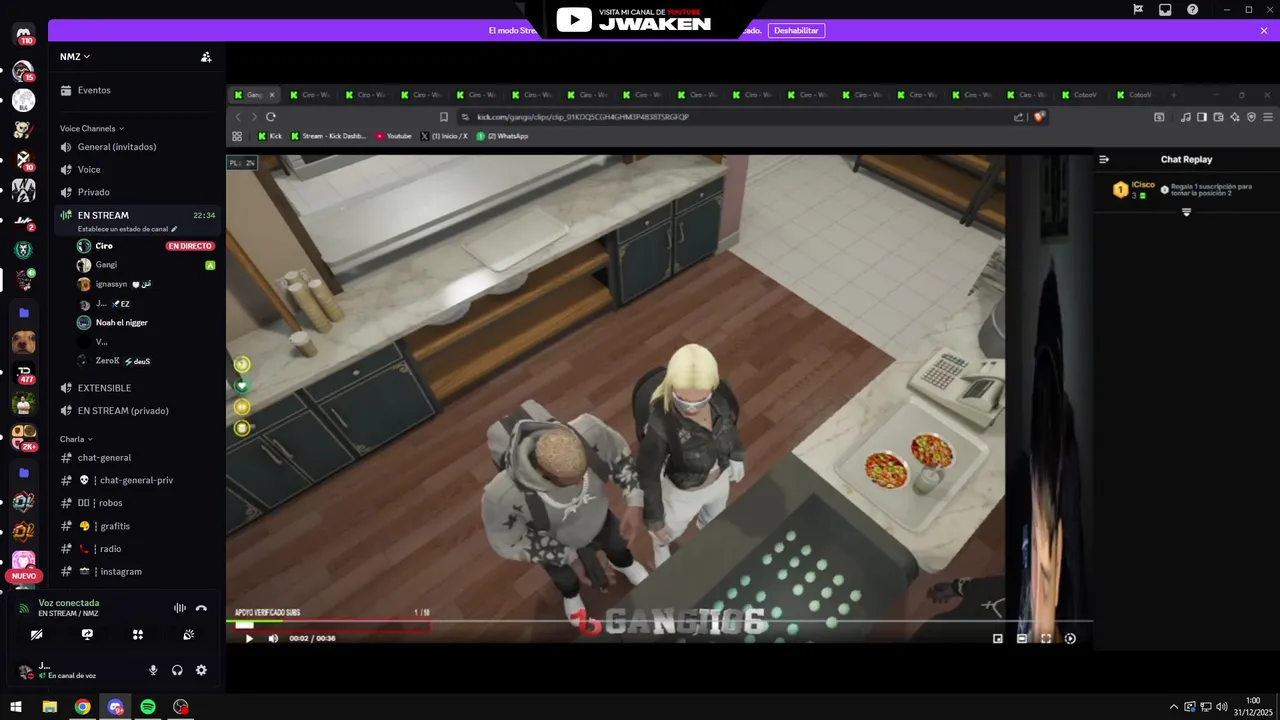
Task: Deafen audio with the headphones icon
Action: tap(177, 670)
